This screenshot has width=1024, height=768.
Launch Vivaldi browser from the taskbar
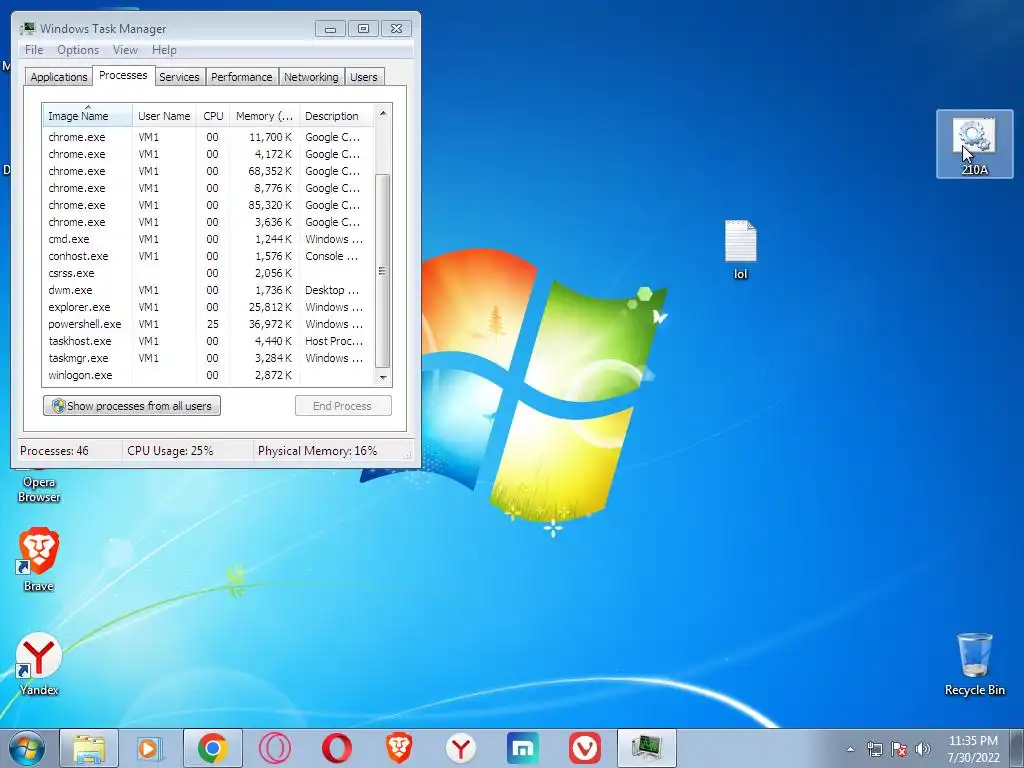(x=585, y=748)
